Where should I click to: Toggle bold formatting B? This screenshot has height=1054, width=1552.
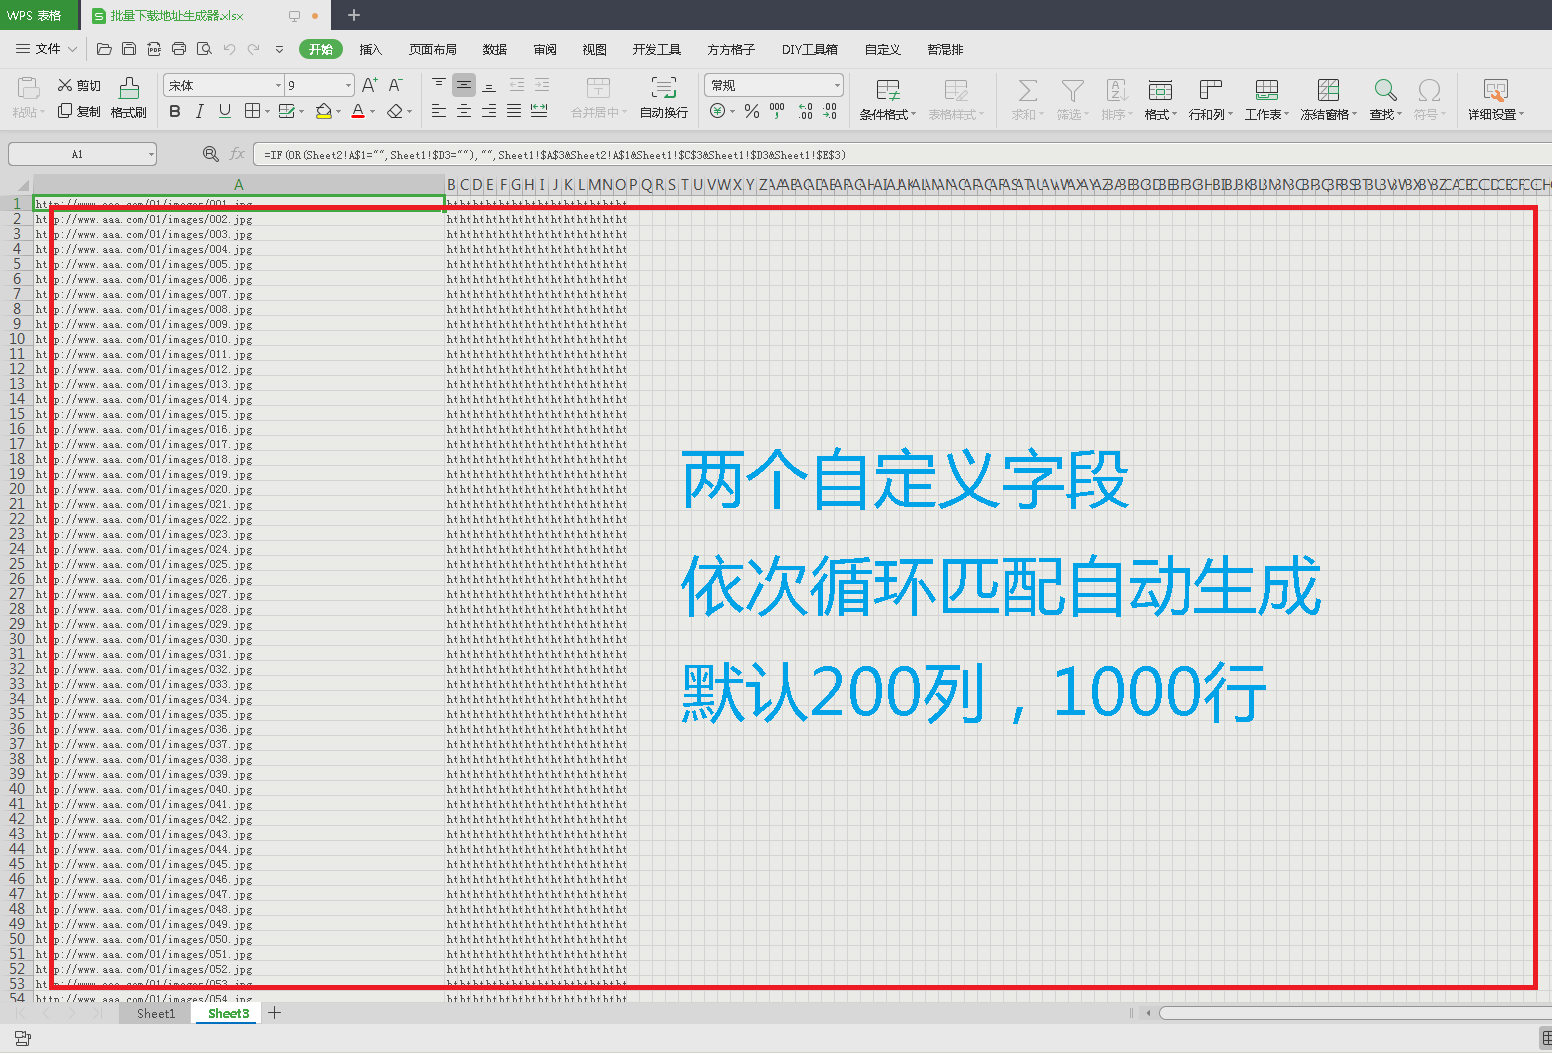click(175, 111)
